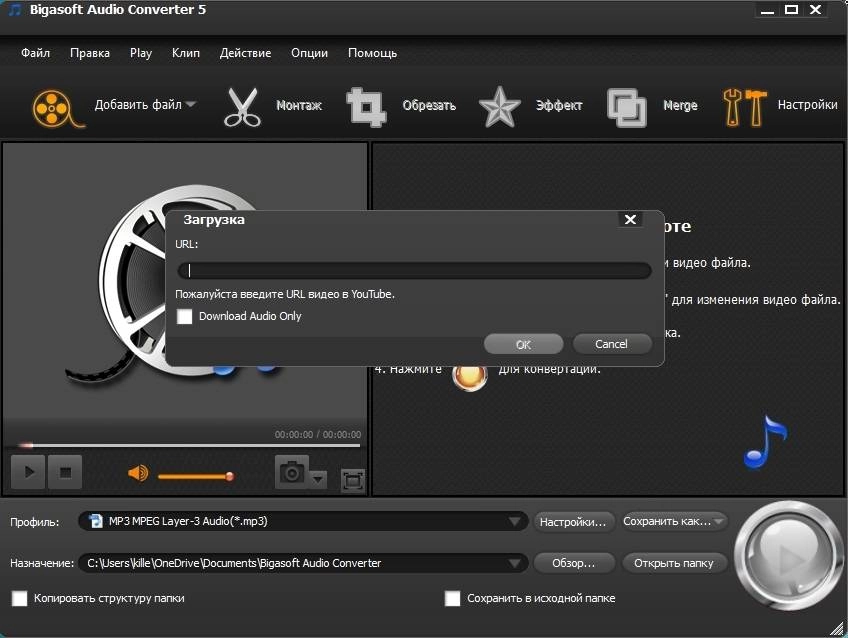Image resolution: width=848 pixels, height=638 pixels.
Task: Open the Профиль format dropdown
Action: pyautogui.click(x=514, y=522)
